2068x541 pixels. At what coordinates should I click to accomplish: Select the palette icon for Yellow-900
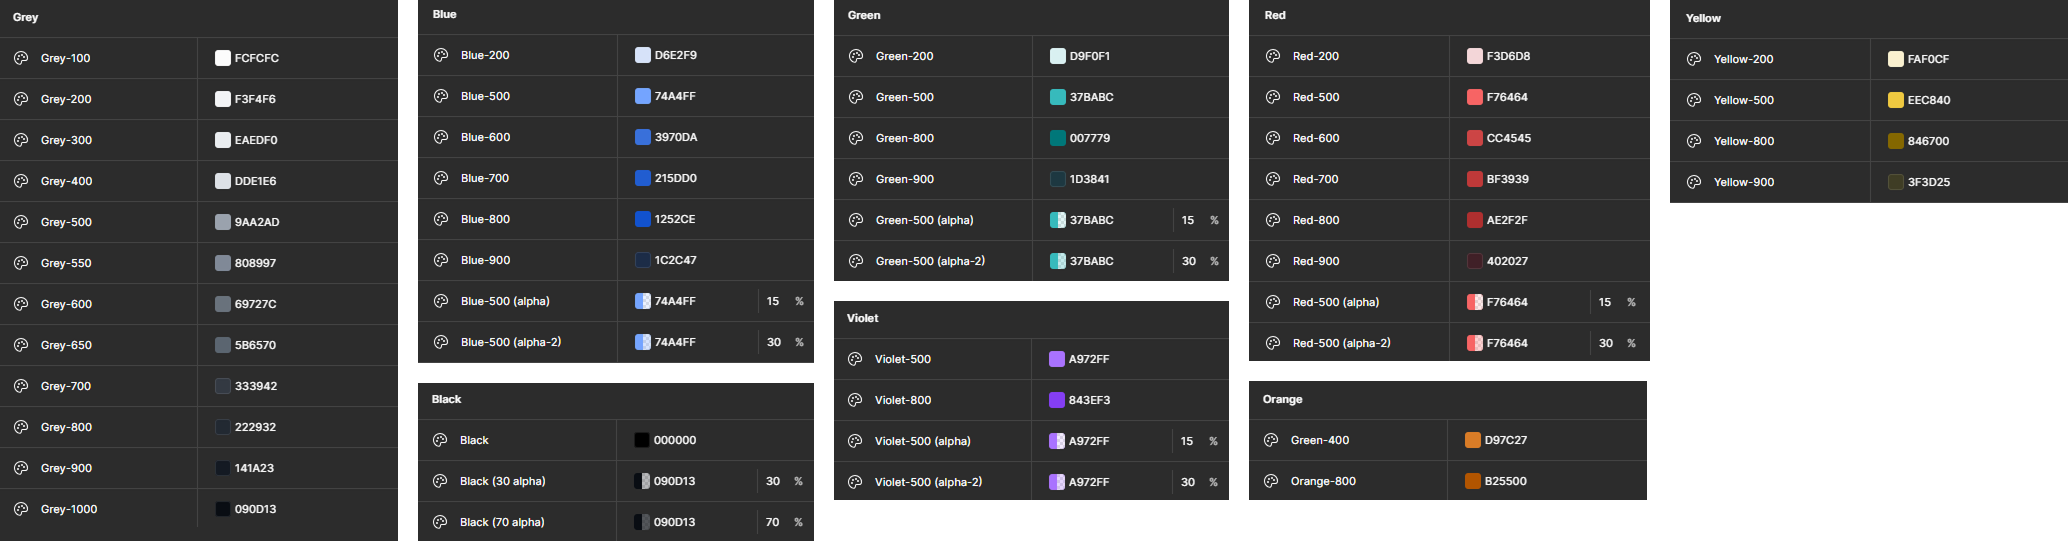click(1694, 182)
